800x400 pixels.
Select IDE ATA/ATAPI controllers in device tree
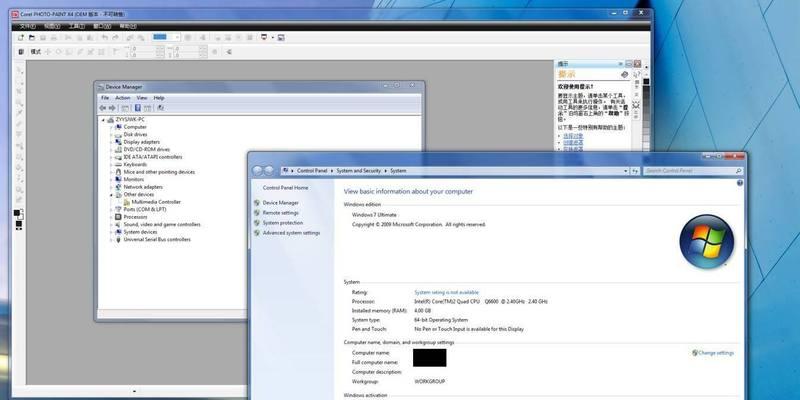pos(153,157)
